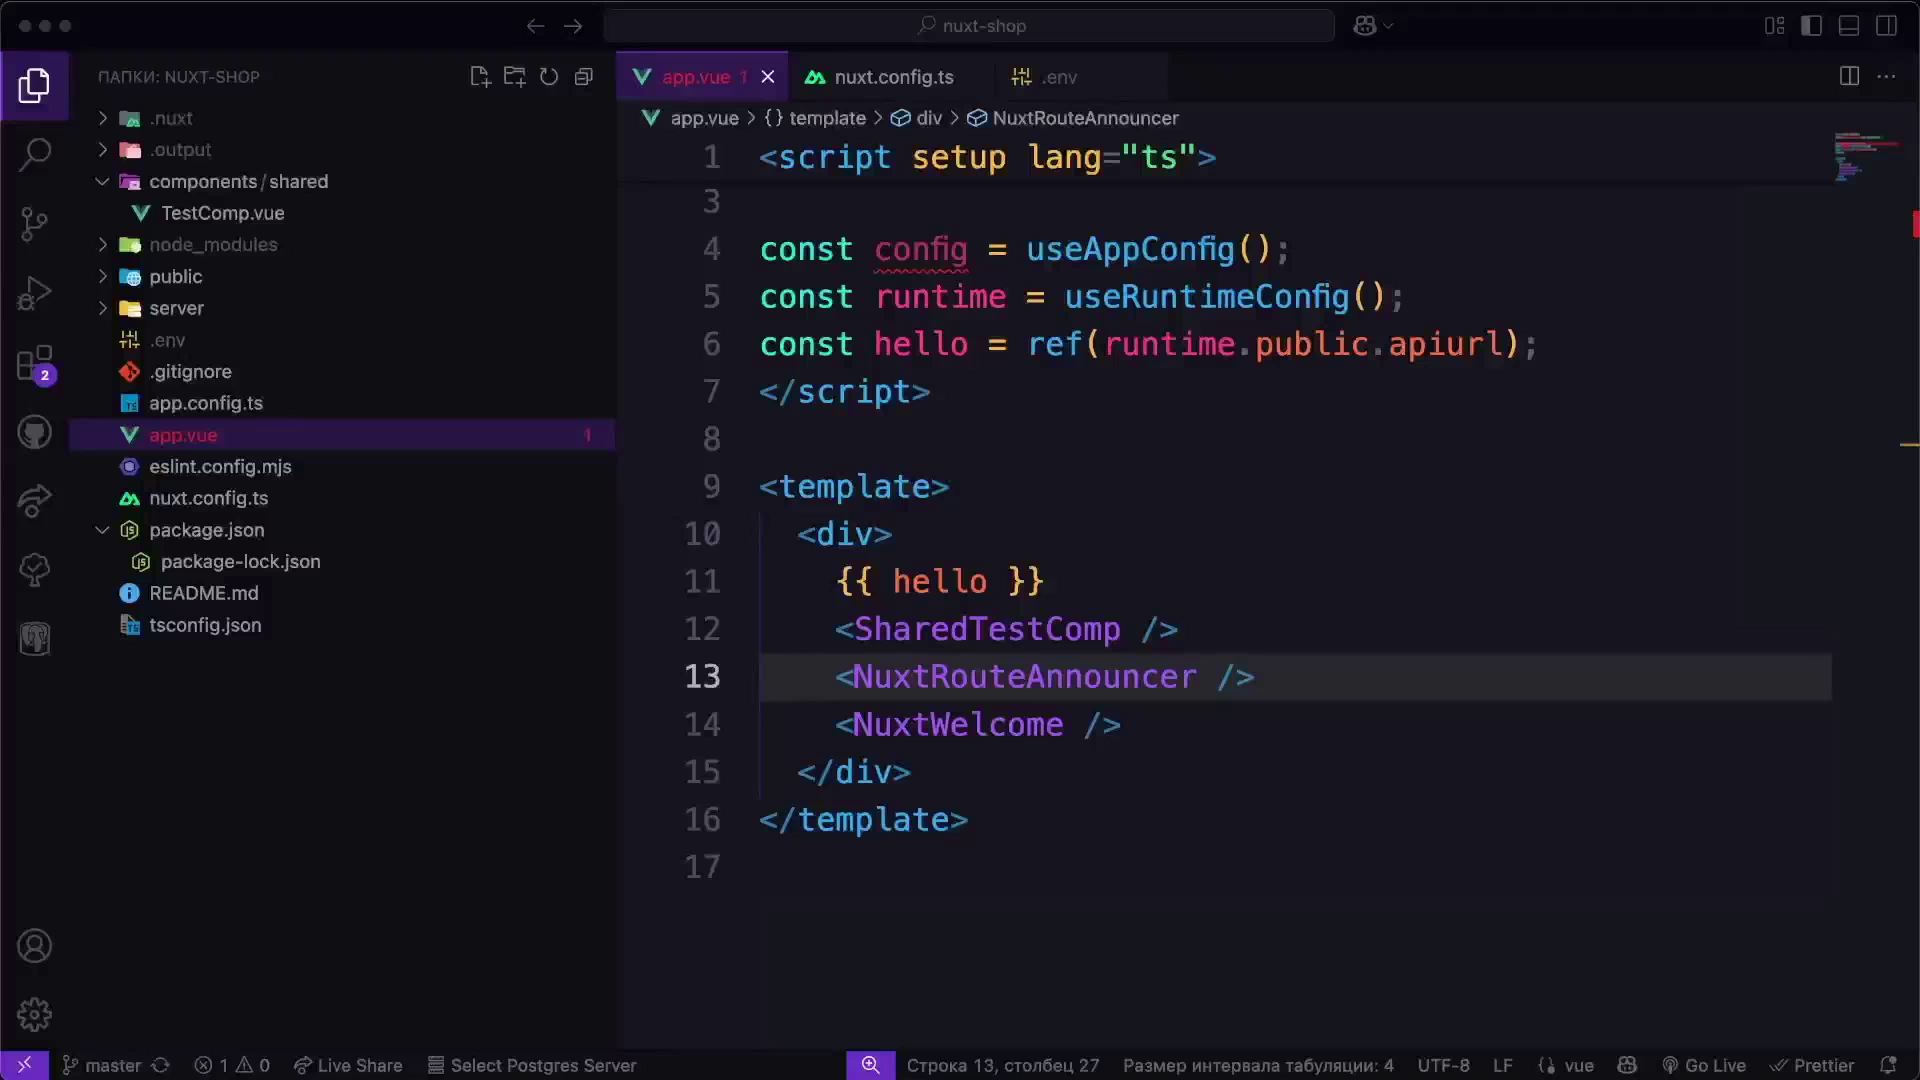Switch to nuxt.config.ts tab
The image size is (1920, 1080).
point(893,77)
